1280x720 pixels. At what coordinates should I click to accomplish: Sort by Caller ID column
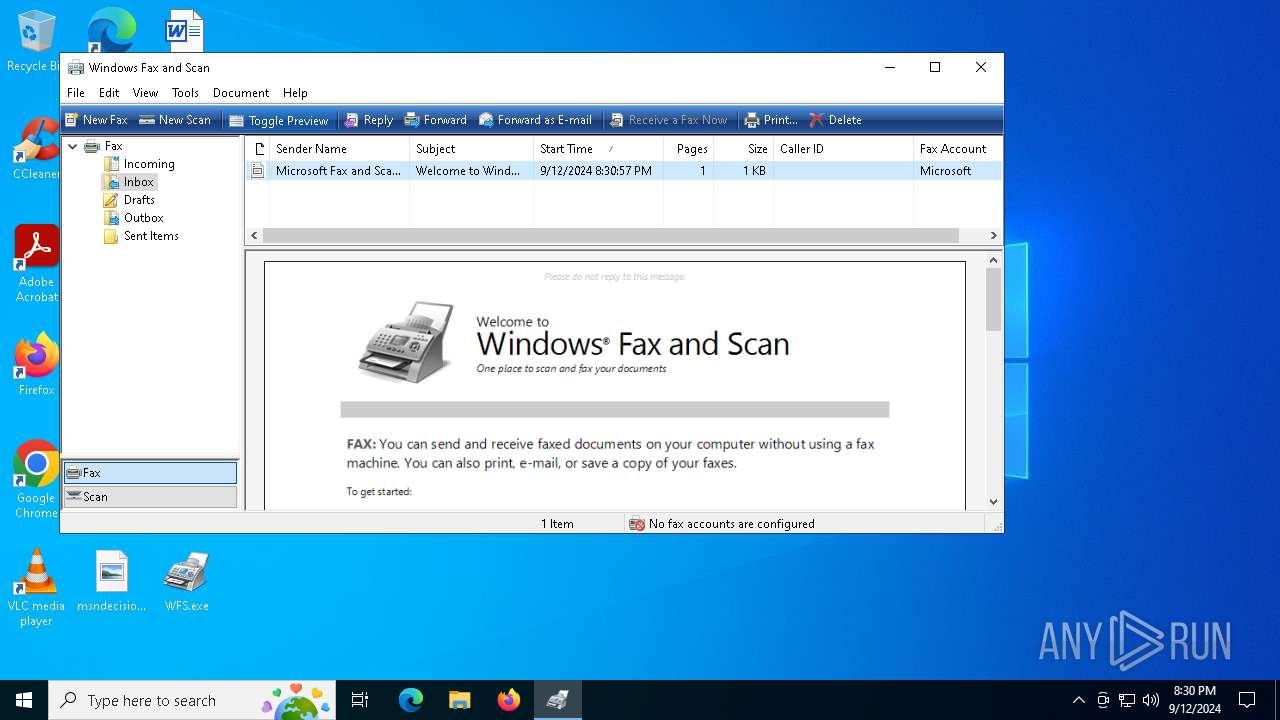[843, 149]
